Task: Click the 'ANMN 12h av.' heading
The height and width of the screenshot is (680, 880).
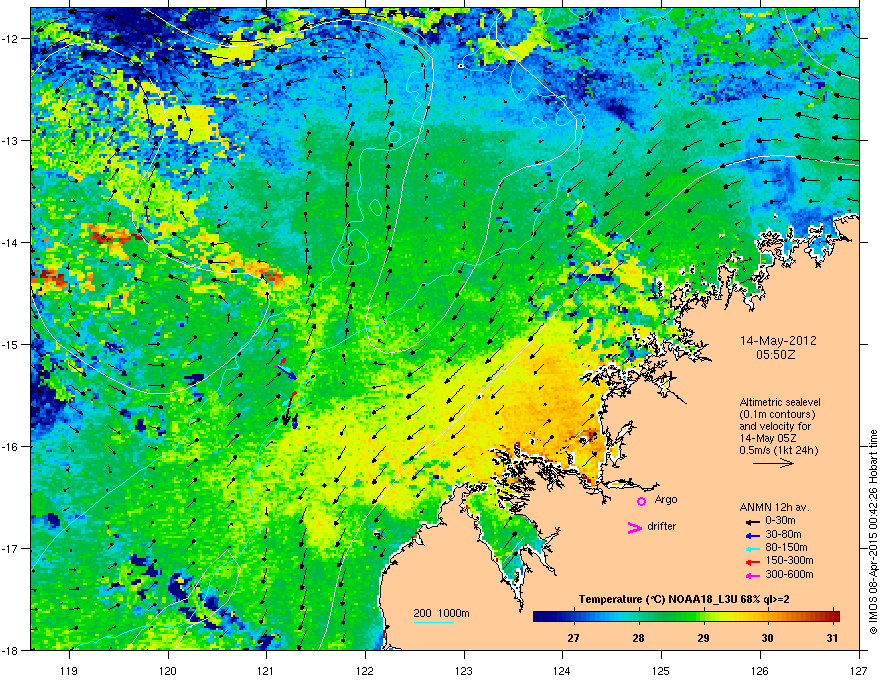Action: 774,508
